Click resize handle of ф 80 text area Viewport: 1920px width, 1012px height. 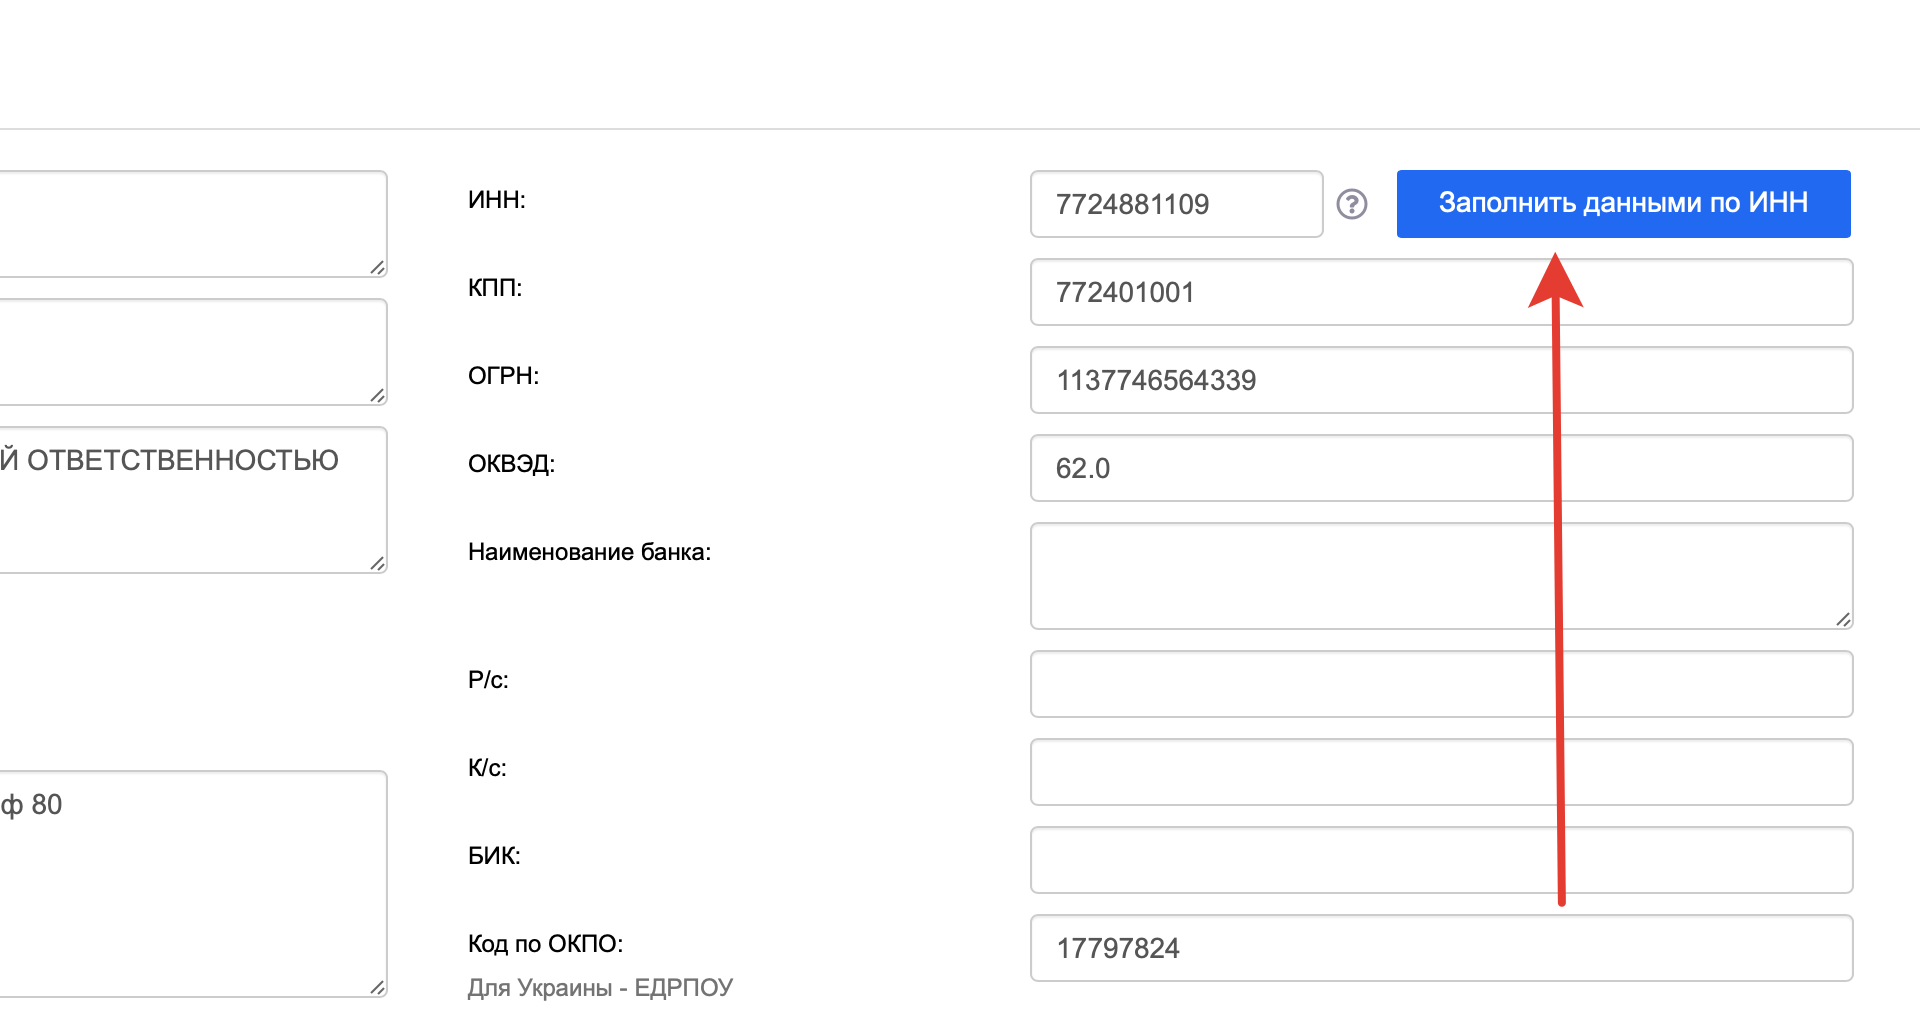pyautogui.click(x=377, y=987)
